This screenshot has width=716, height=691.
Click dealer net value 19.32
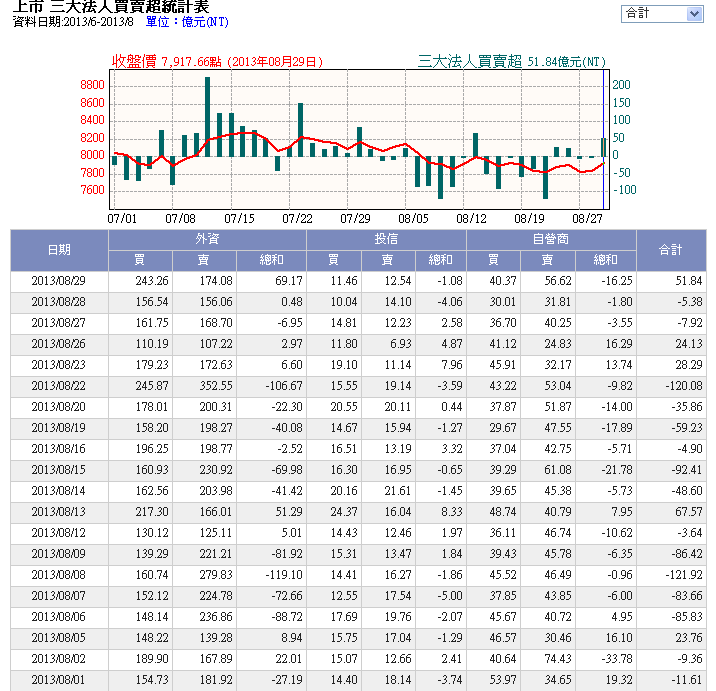(x=619, y=680)
